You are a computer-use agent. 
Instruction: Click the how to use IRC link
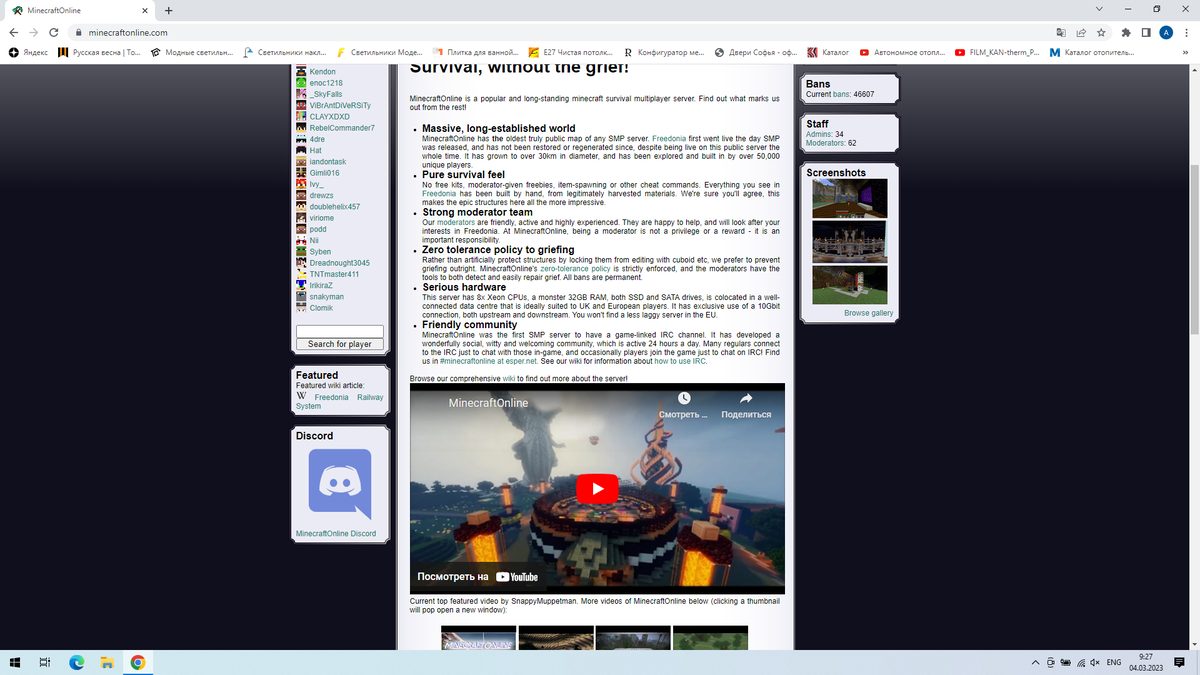coord(680,361)
